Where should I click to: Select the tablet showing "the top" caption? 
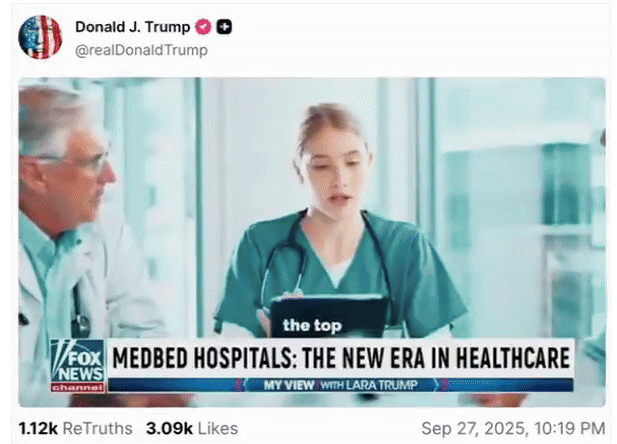coord(329,317)
